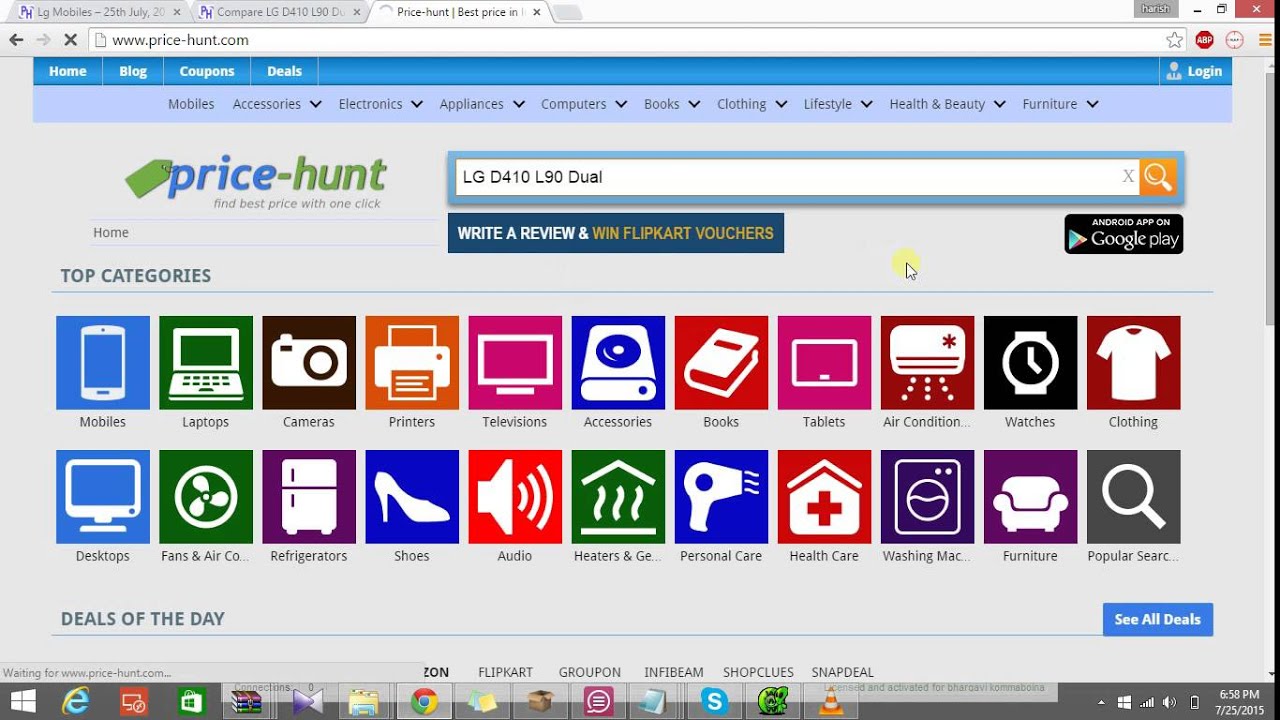The width and height of the screenshot is (1280, 720).
Task: Go to the Home menu item
Action: [x=68, y=71]
